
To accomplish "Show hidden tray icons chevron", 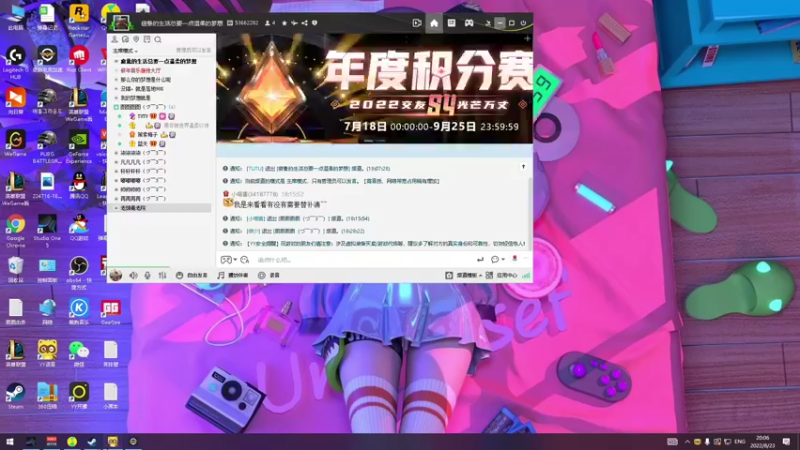I will [687, 442].
